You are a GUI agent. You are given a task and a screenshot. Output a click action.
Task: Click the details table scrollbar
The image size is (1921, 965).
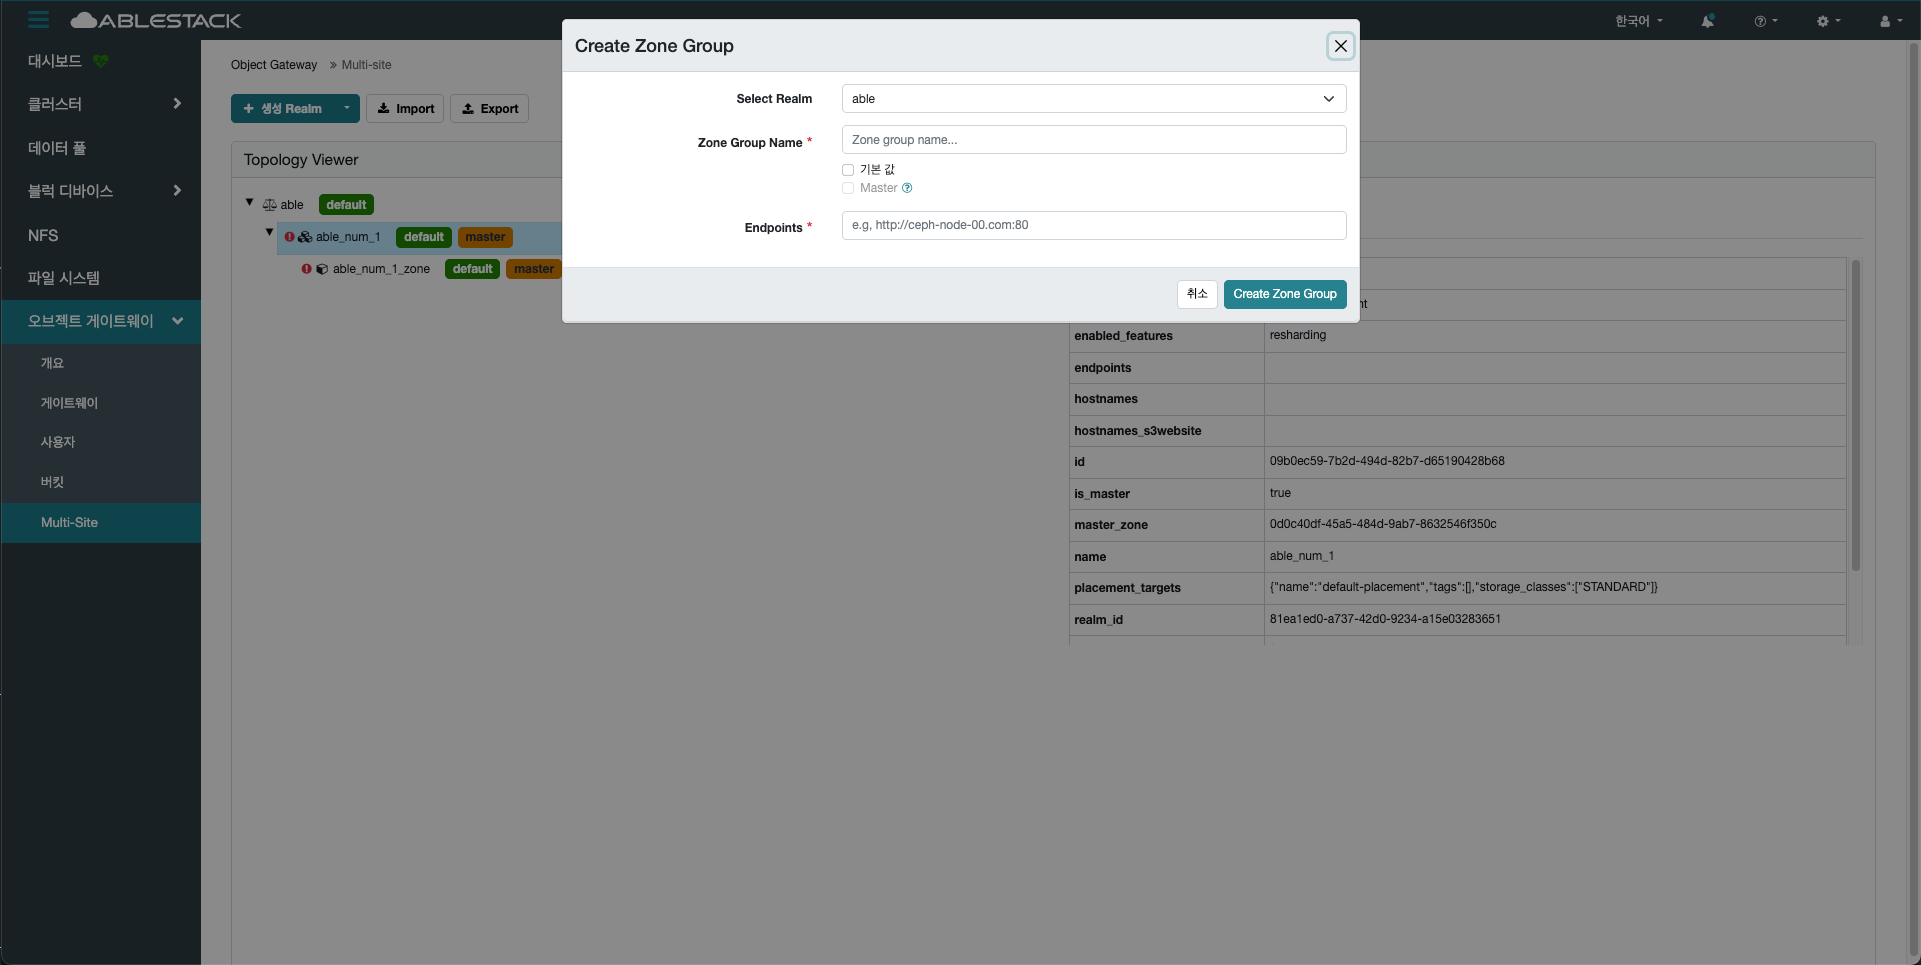click(x=1856, y=415)
